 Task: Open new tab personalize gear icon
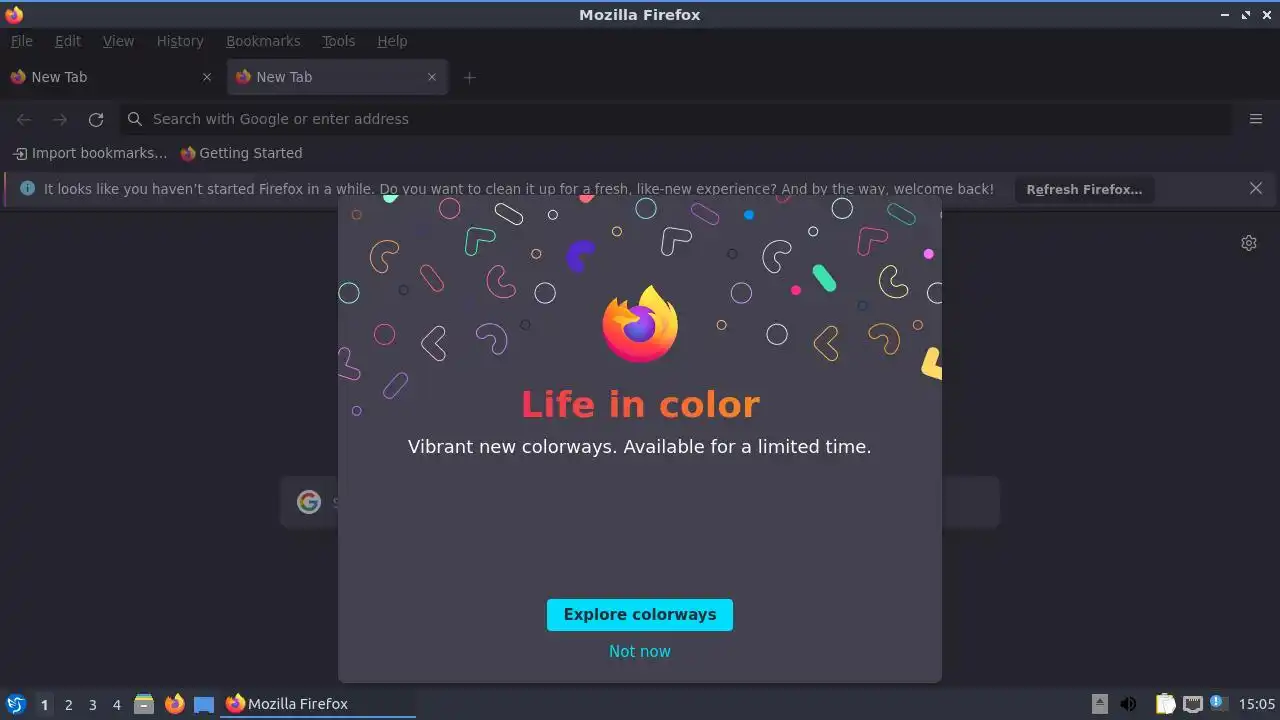coord(1249,243)
